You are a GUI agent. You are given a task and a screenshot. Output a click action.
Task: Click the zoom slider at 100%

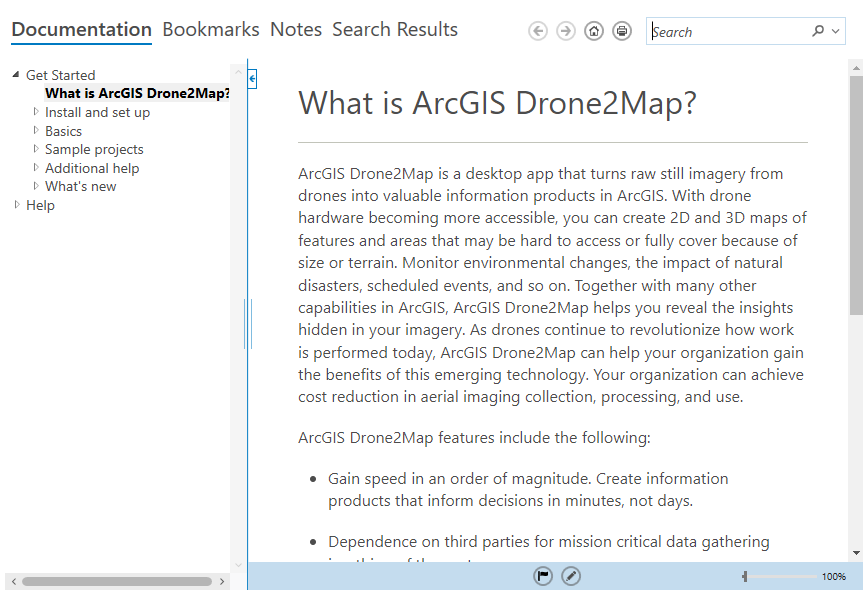pos(745,576)
